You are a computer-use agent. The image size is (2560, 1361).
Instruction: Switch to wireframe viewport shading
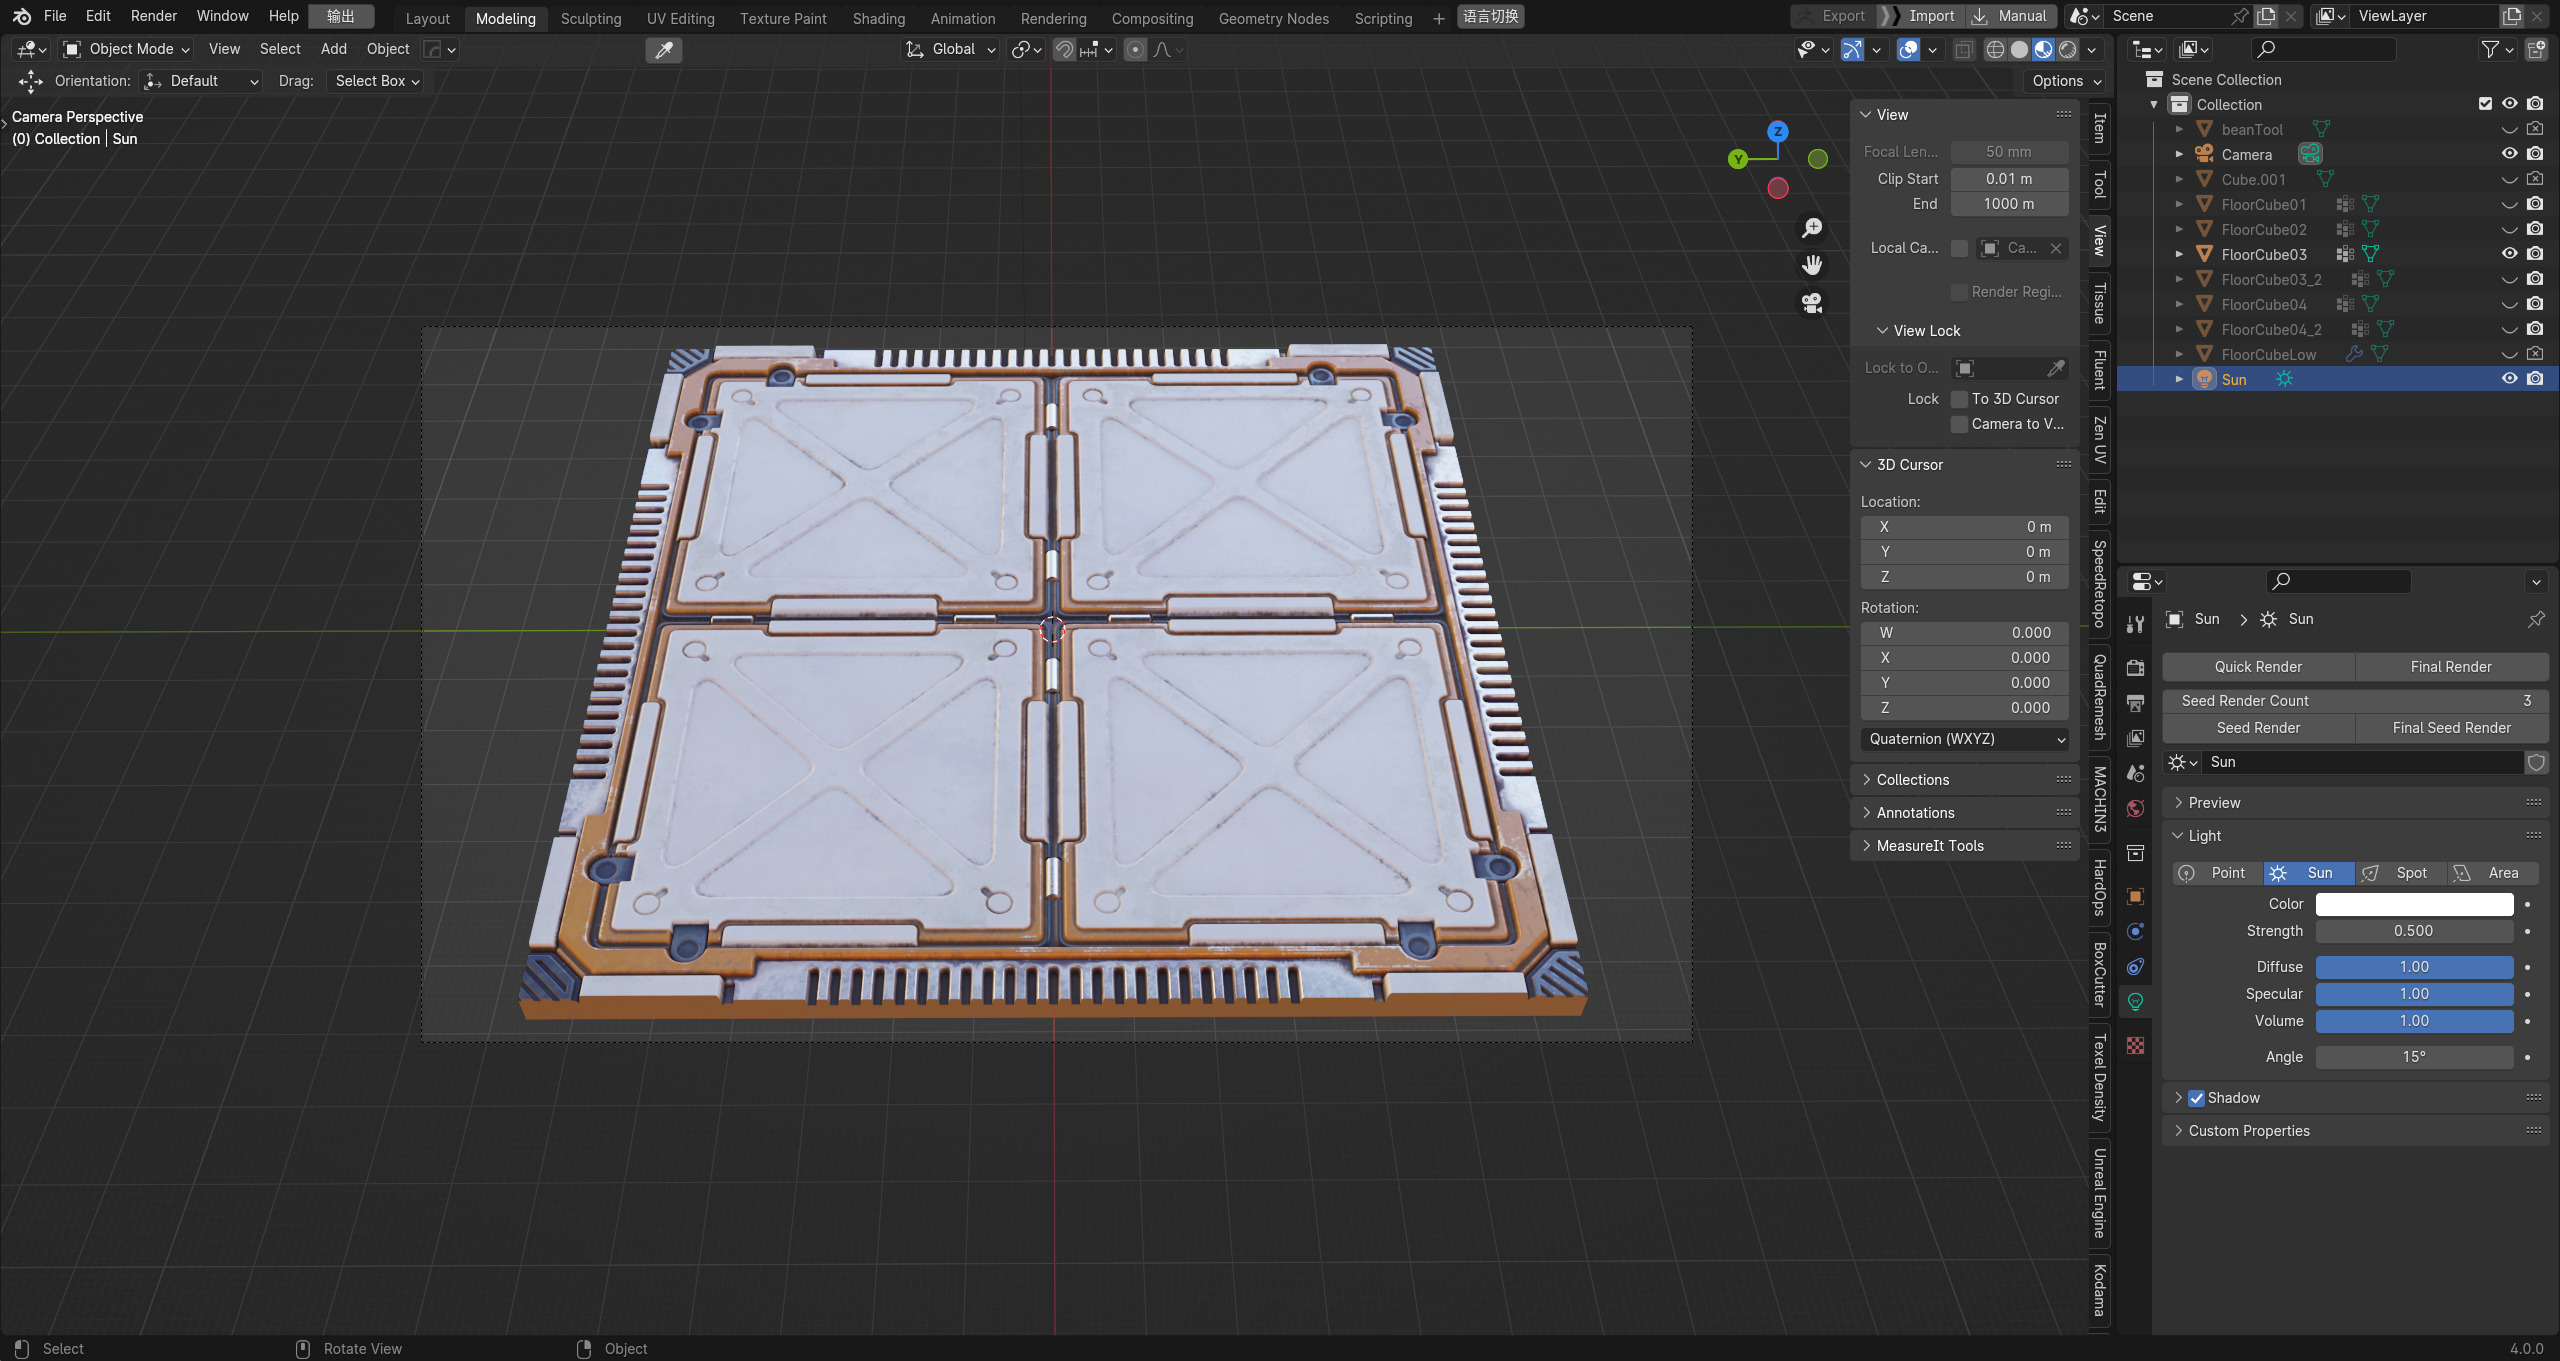pos(1995,49)
